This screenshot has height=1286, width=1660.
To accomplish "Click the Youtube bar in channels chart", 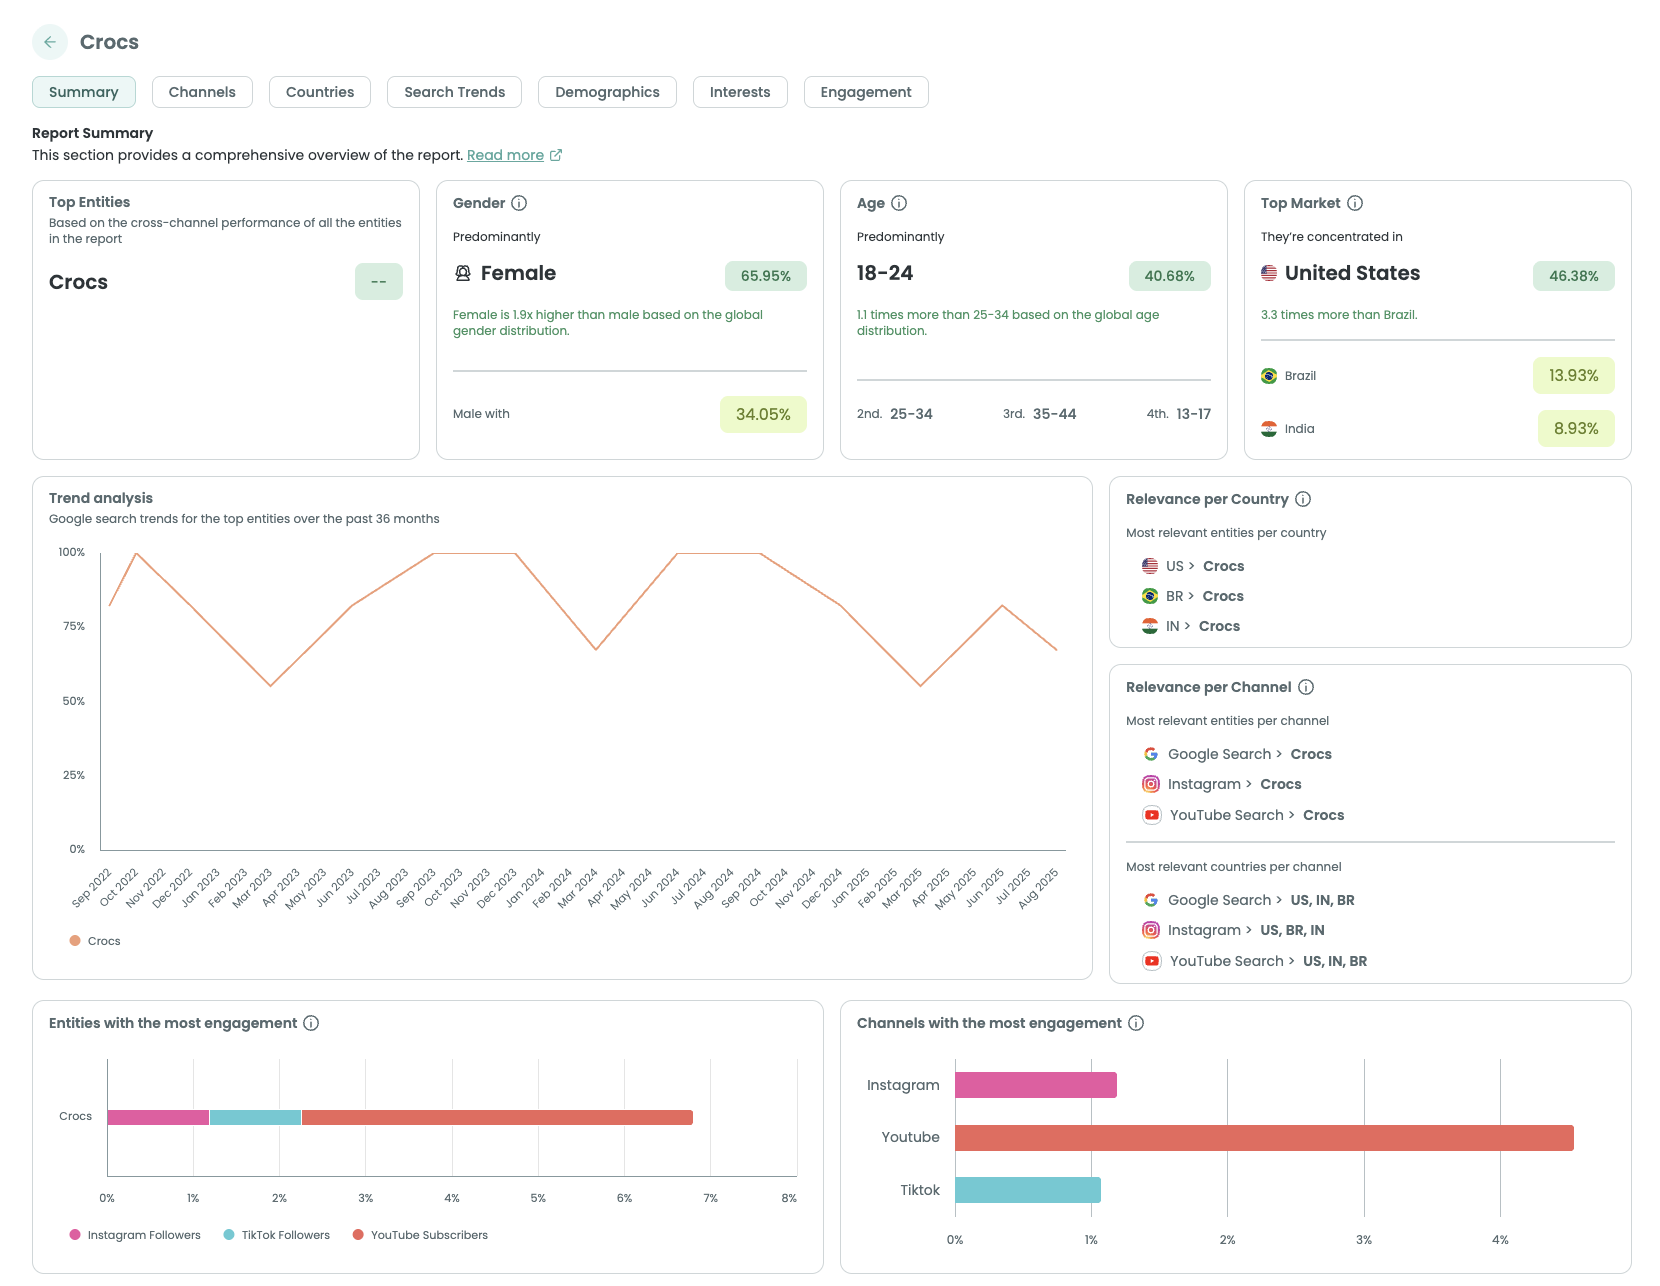I will pos(1263,1138).
